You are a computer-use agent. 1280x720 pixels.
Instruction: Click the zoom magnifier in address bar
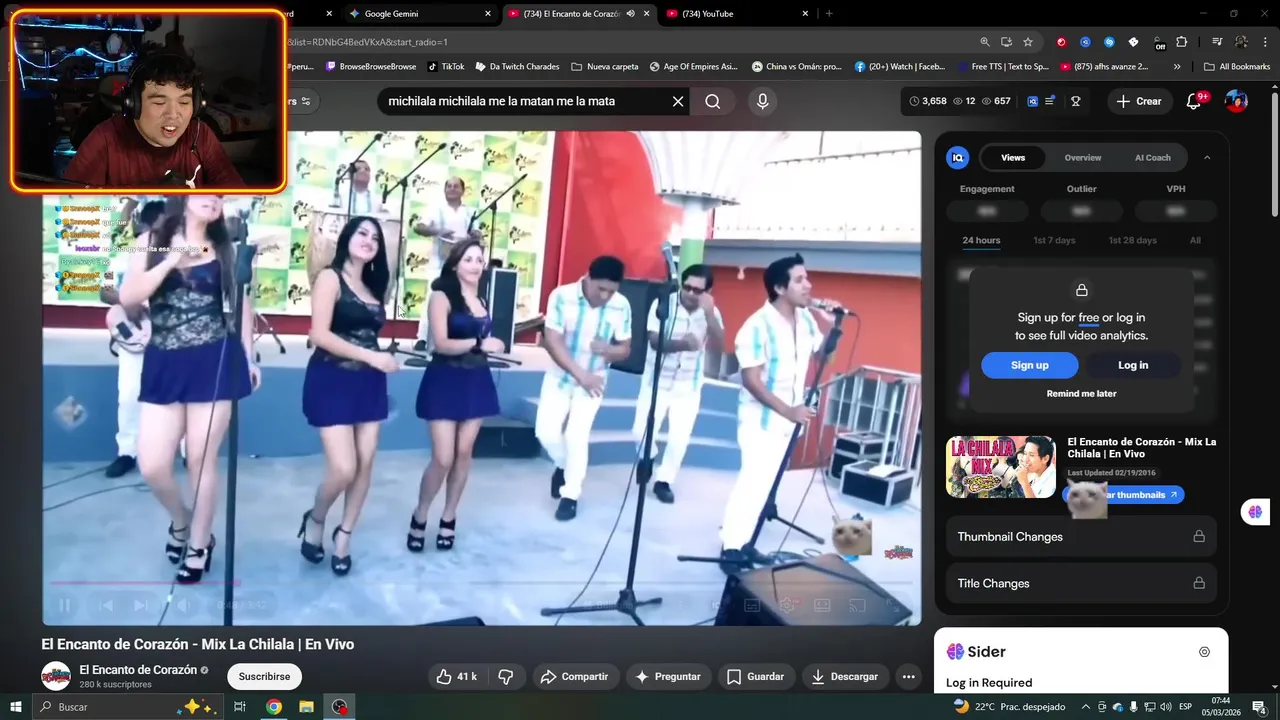985,42
